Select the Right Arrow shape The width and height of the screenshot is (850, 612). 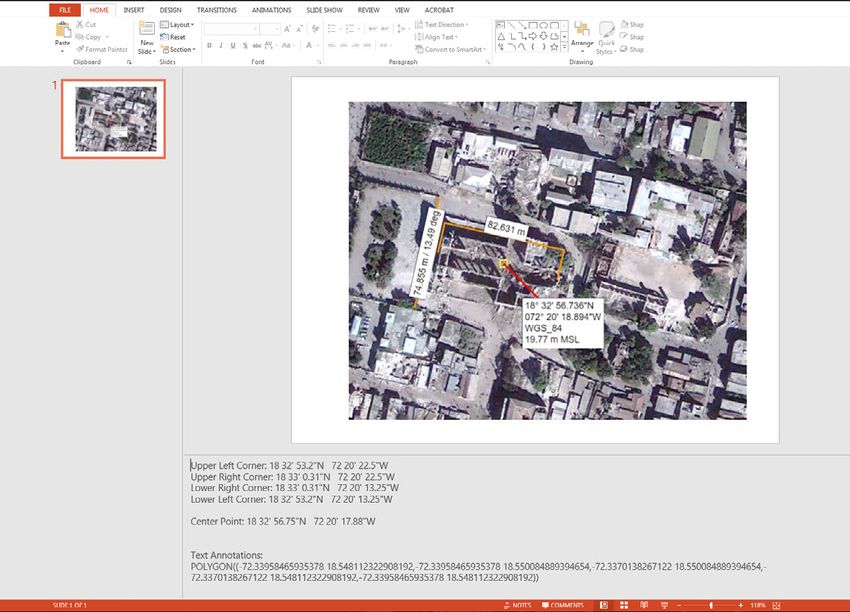pyautogui.click(x=533, y=36)
